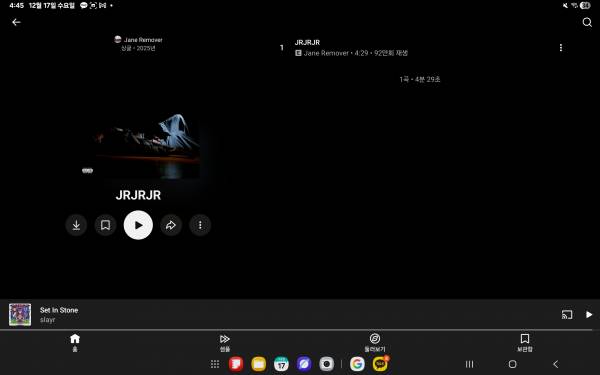Launch the red app in taskbar
The width and height of the screenshot is (600, 375).
(x=236, y=364)
